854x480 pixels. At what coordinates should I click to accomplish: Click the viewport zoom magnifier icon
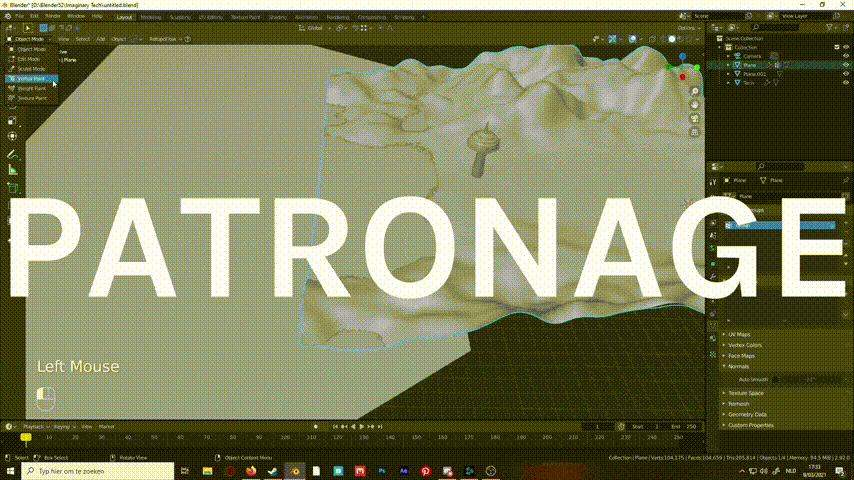694,92
